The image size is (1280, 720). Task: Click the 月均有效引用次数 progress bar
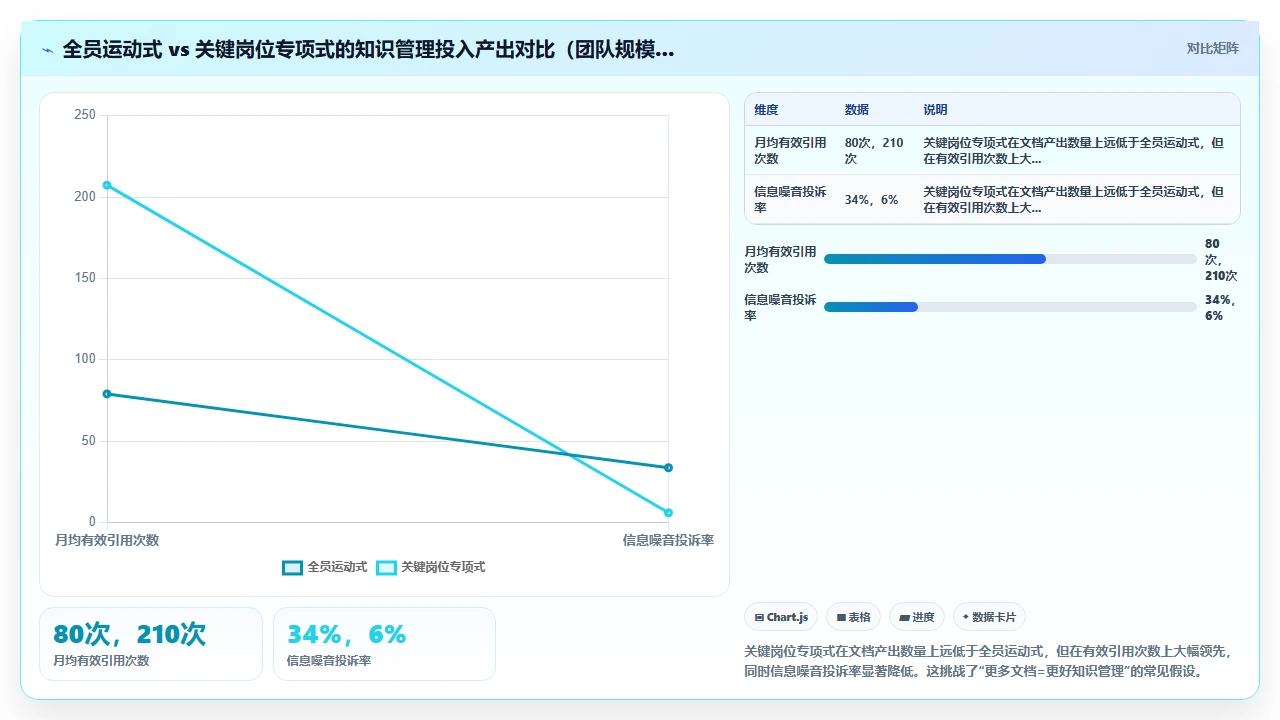(x=1010, y=259)
